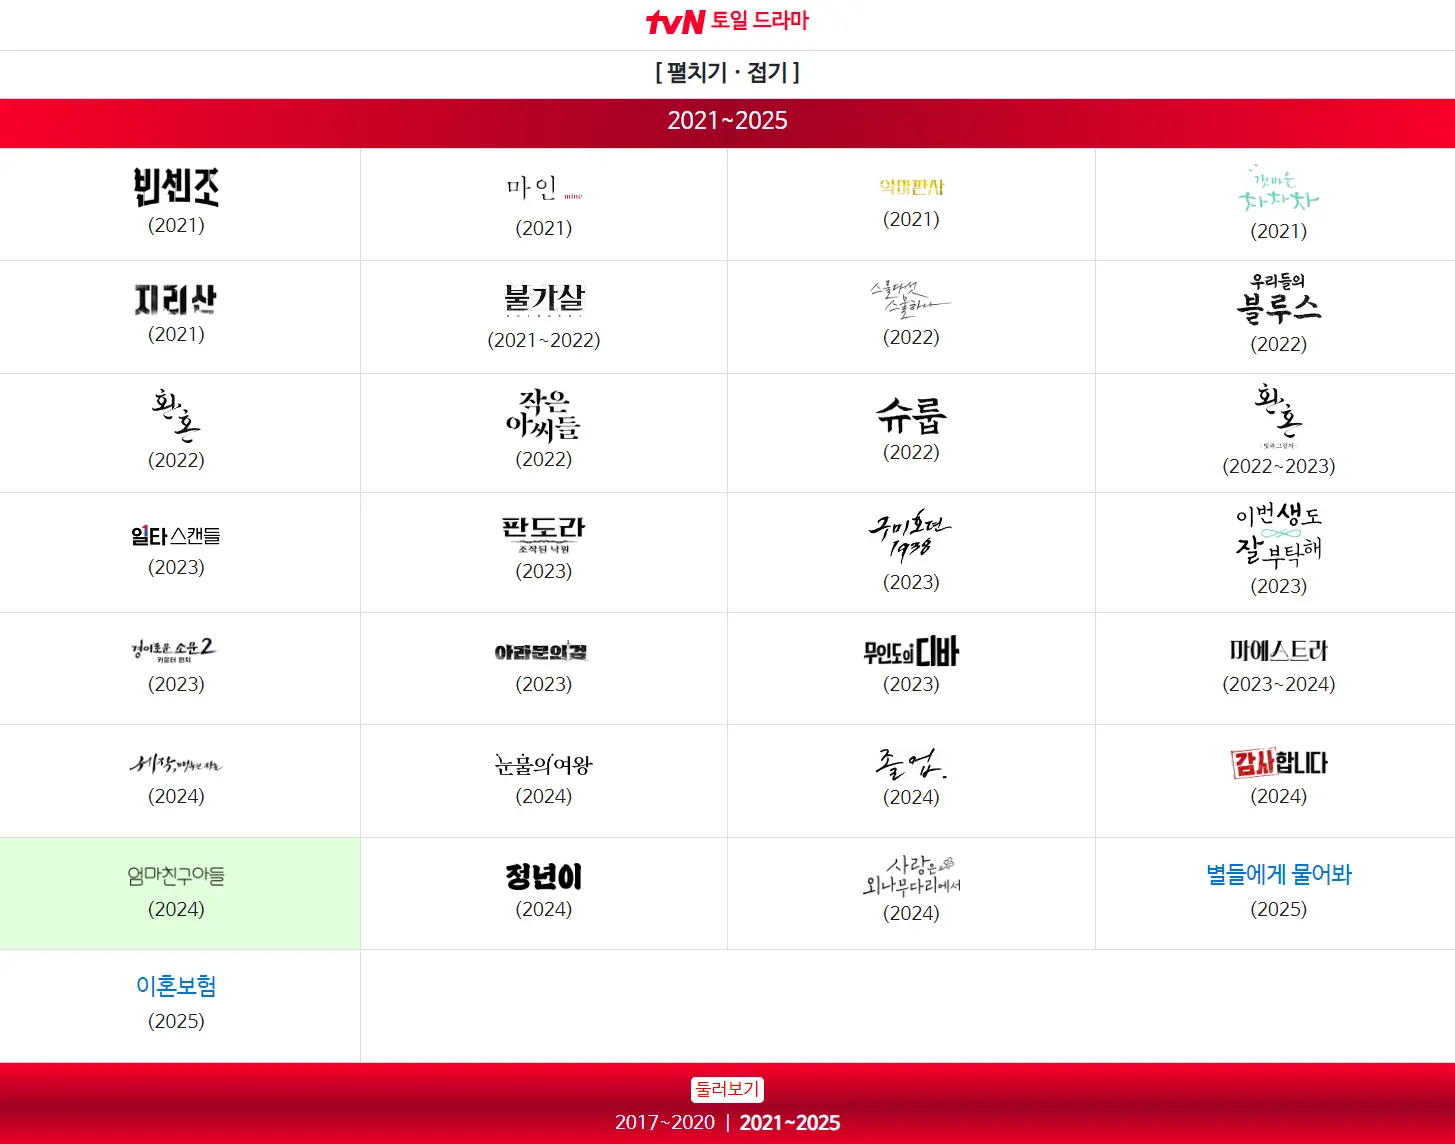Click the 일타 스캔들 logo
The width and height of the screenshot is (1455, 1144).
pos(176,536)
